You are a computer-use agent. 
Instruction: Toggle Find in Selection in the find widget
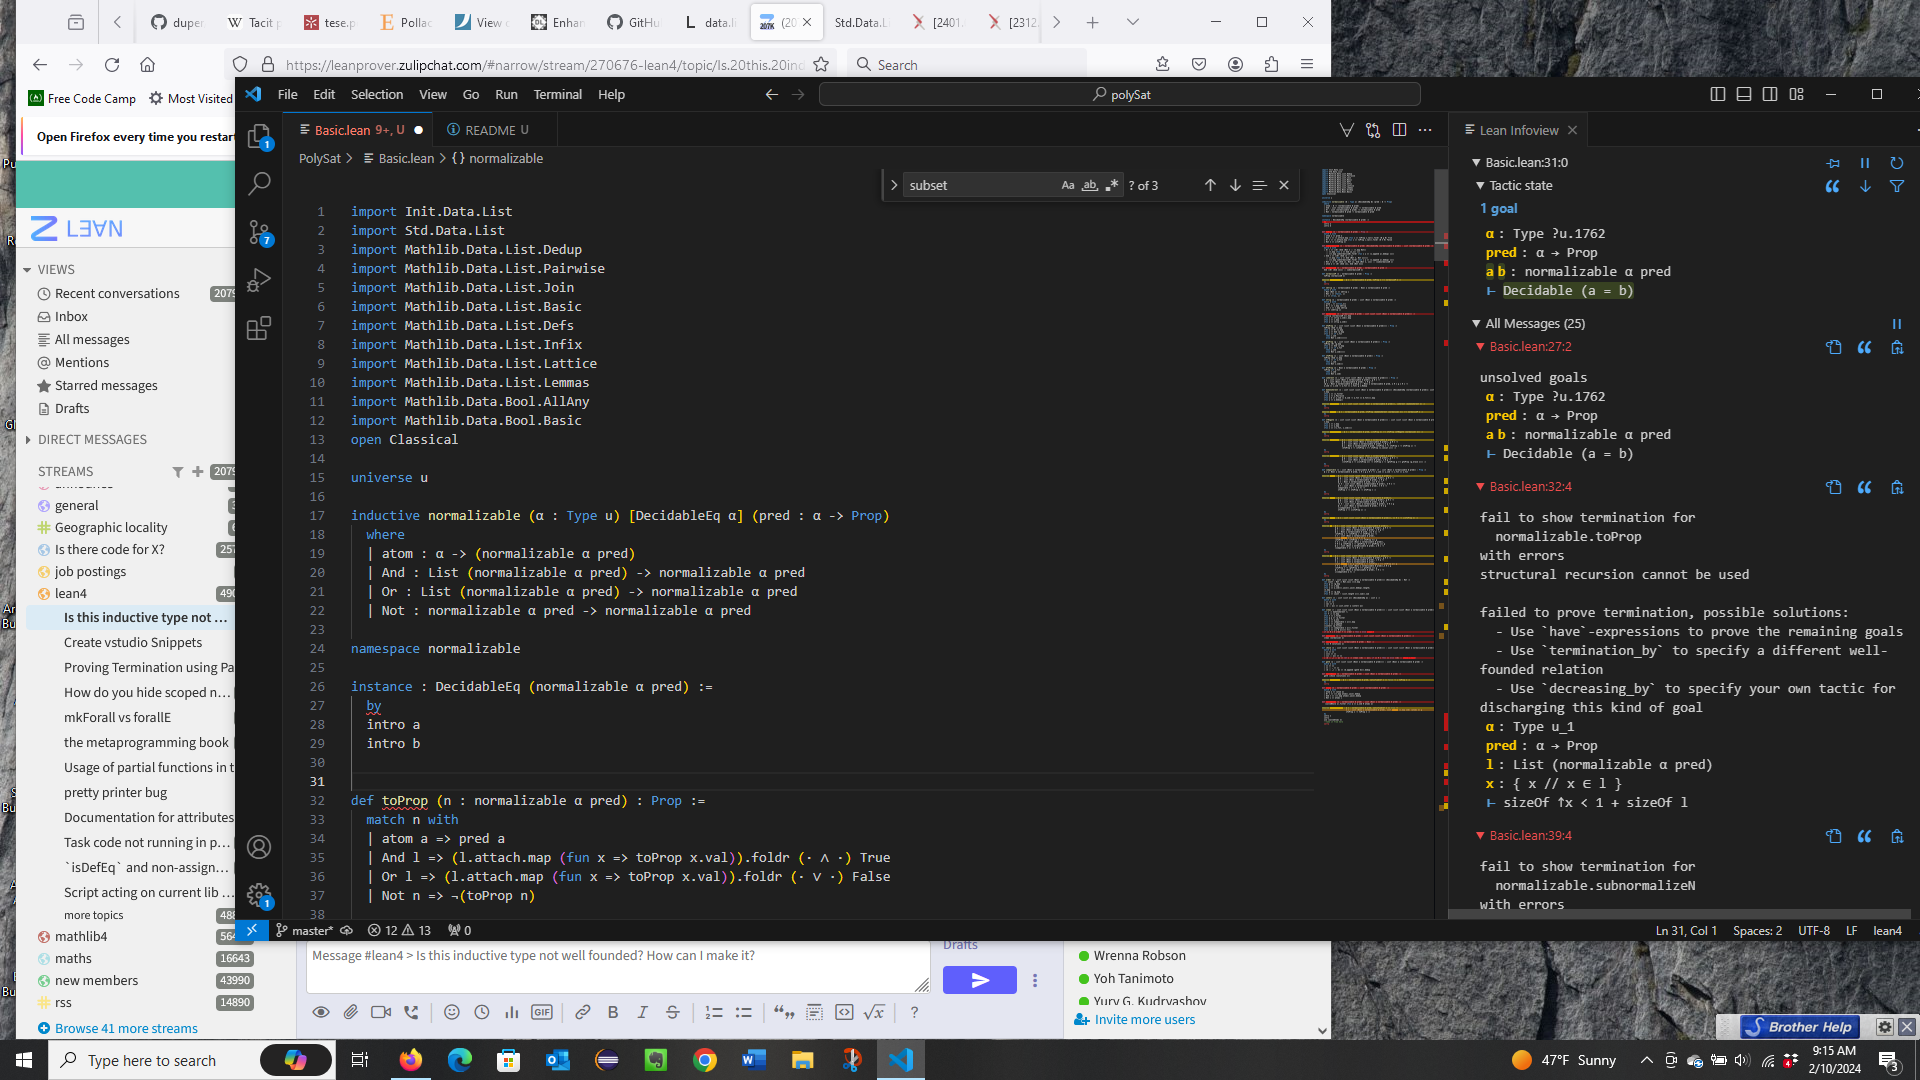click(x=1259, y=185)
